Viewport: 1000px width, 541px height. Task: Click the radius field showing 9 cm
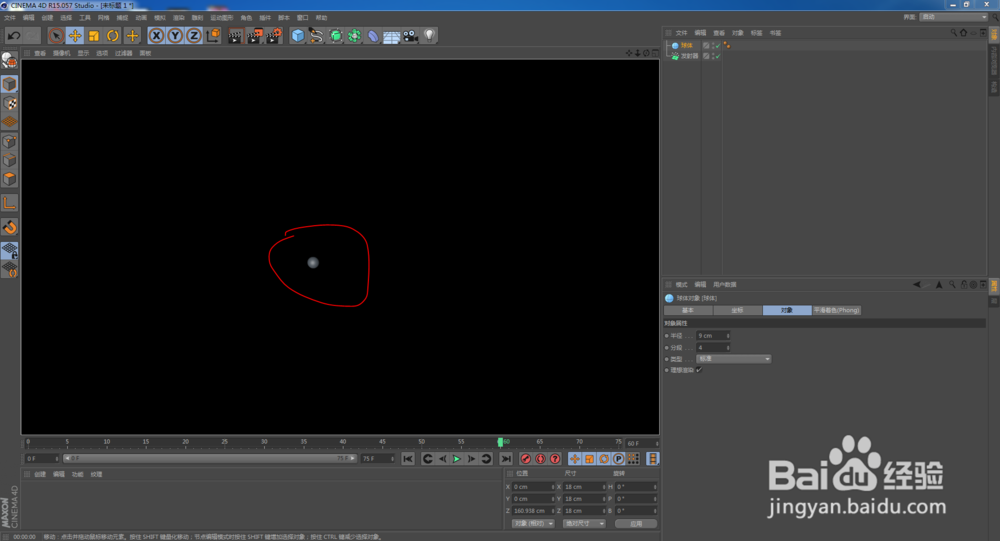(712, 336)
